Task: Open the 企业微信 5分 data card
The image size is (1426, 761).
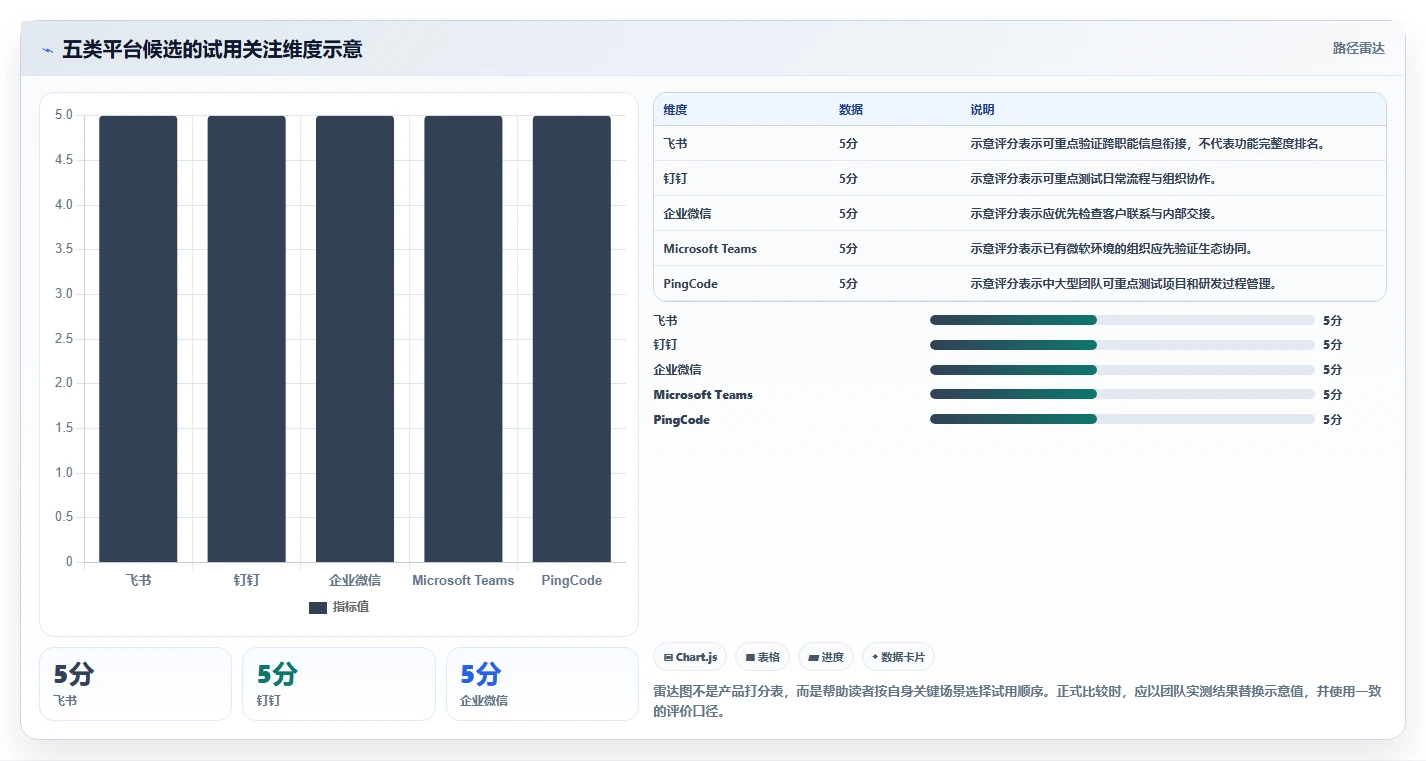Action: (542, 684)
